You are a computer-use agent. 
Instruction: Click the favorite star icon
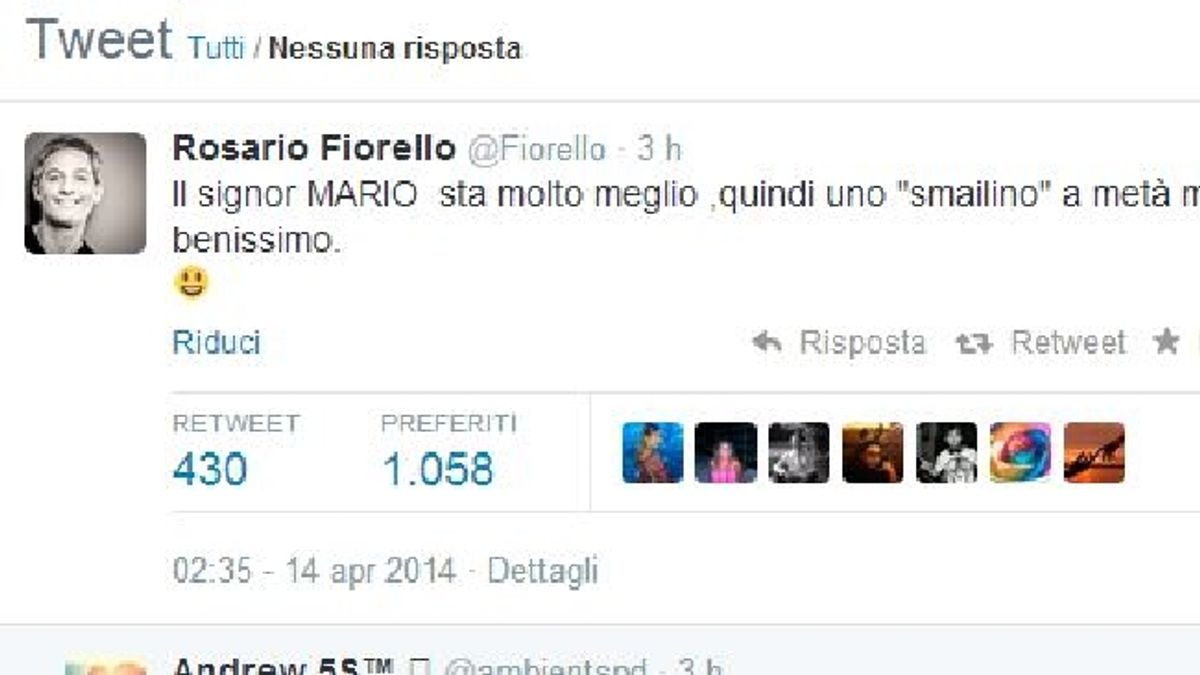1165,342
